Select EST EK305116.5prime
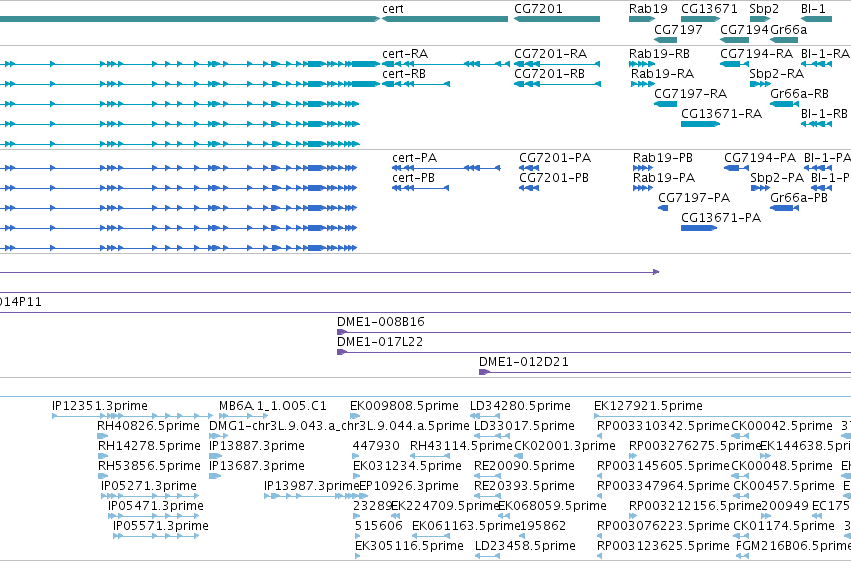The image size is (851, 561). coord(358,556)
